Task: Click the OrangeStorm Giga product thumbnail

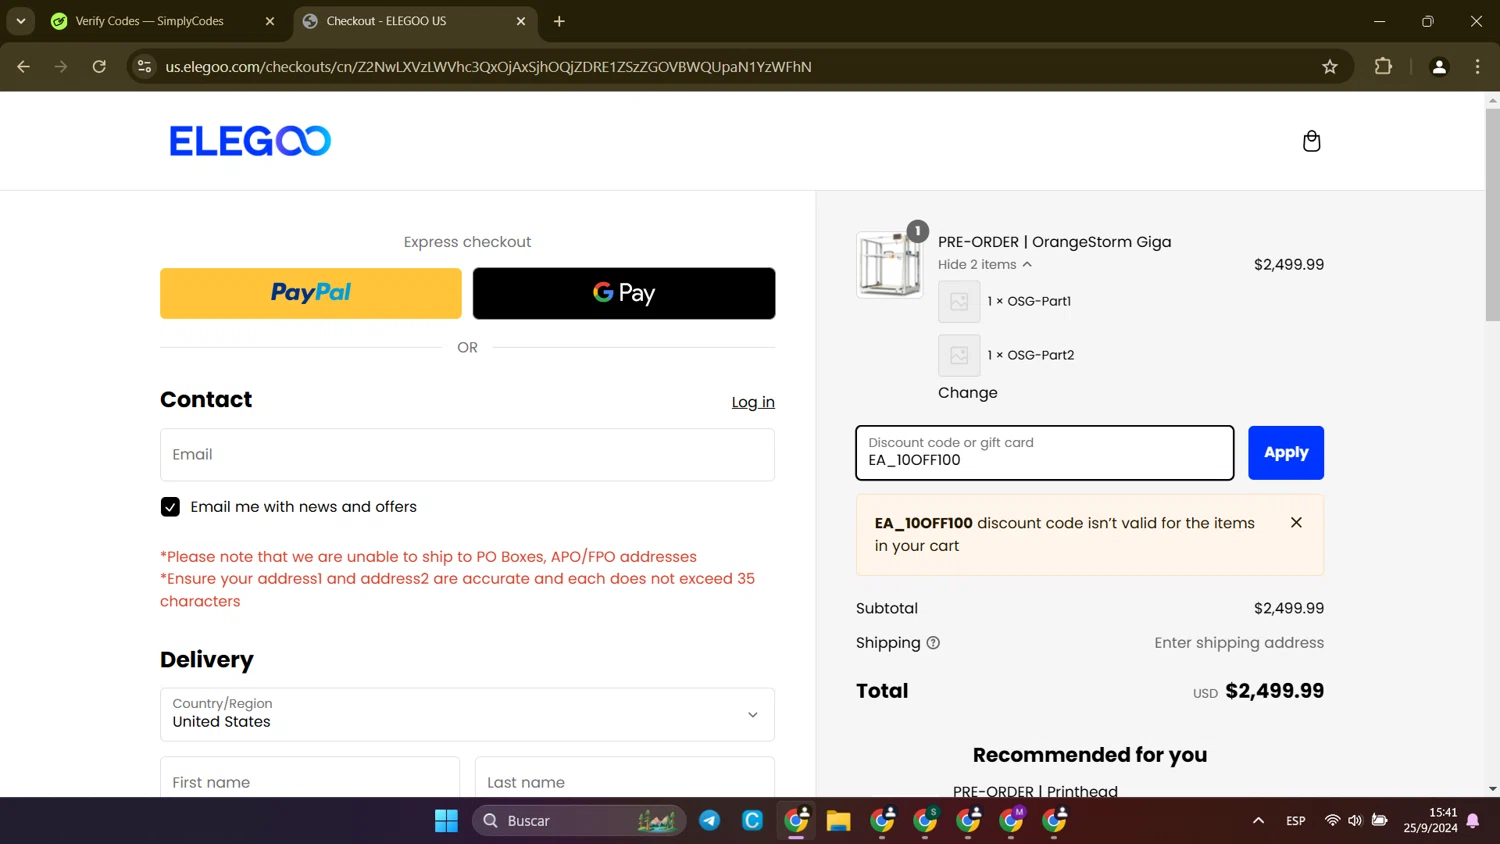Action: click(889, 265)
